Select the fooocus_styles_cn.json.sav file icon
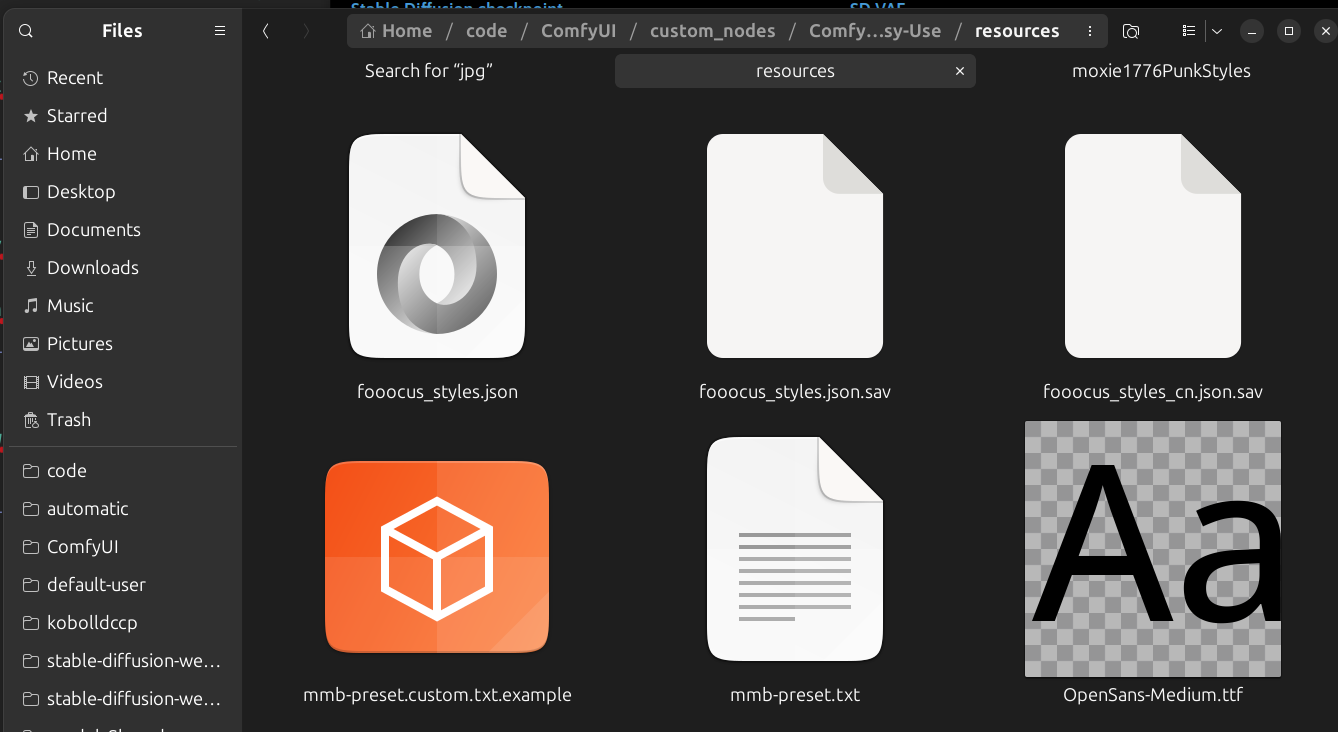 pyautogui.click(x=1153, y=246)
